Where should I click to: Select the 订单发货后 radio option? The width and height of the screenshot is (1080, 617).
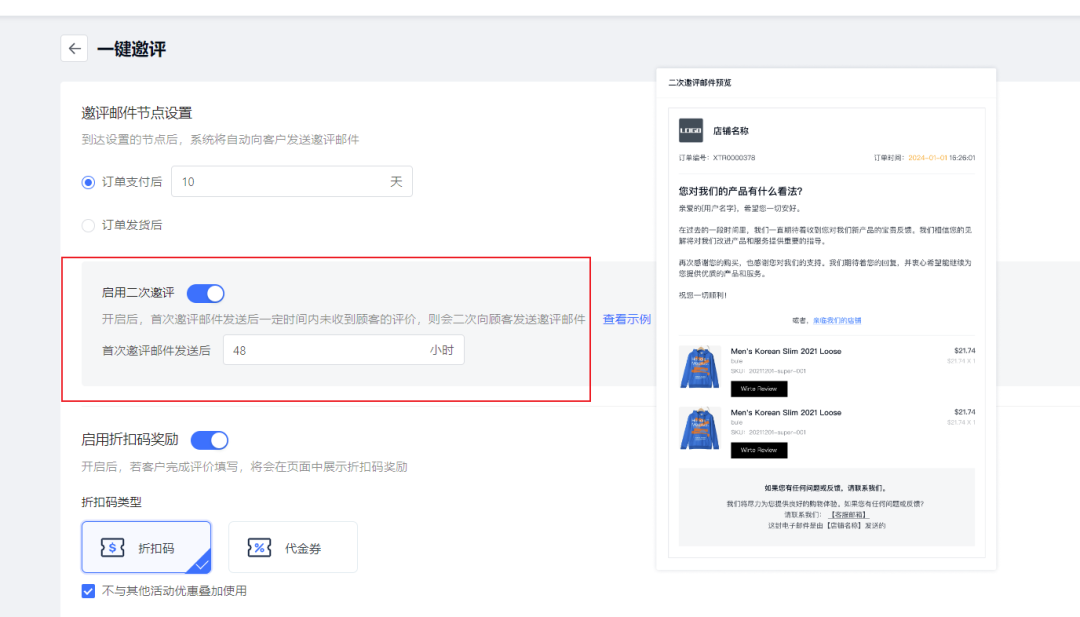[88, 225]
